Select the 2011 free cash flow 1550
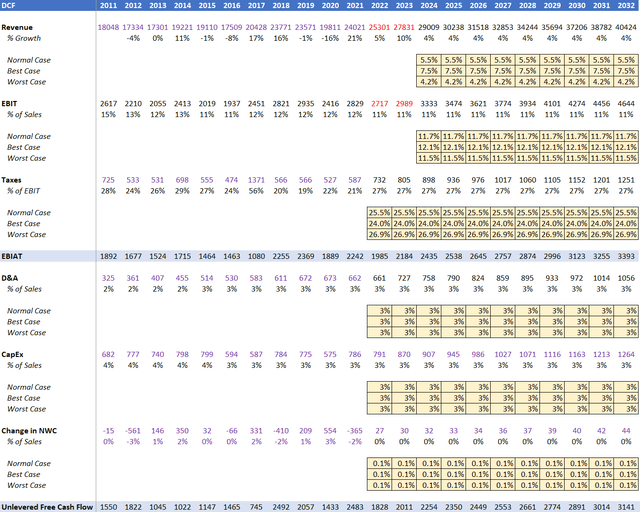640x512 pixels. coord(109,507)
